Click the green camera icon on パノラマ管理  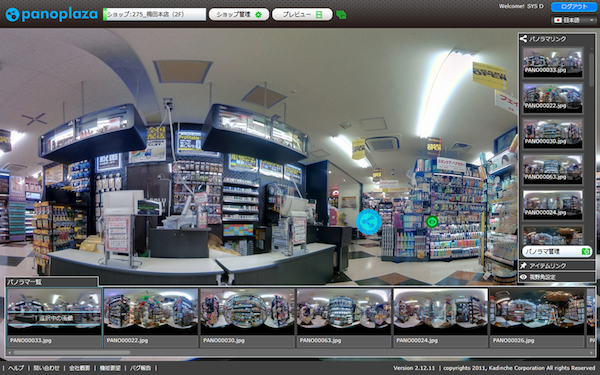585,251
